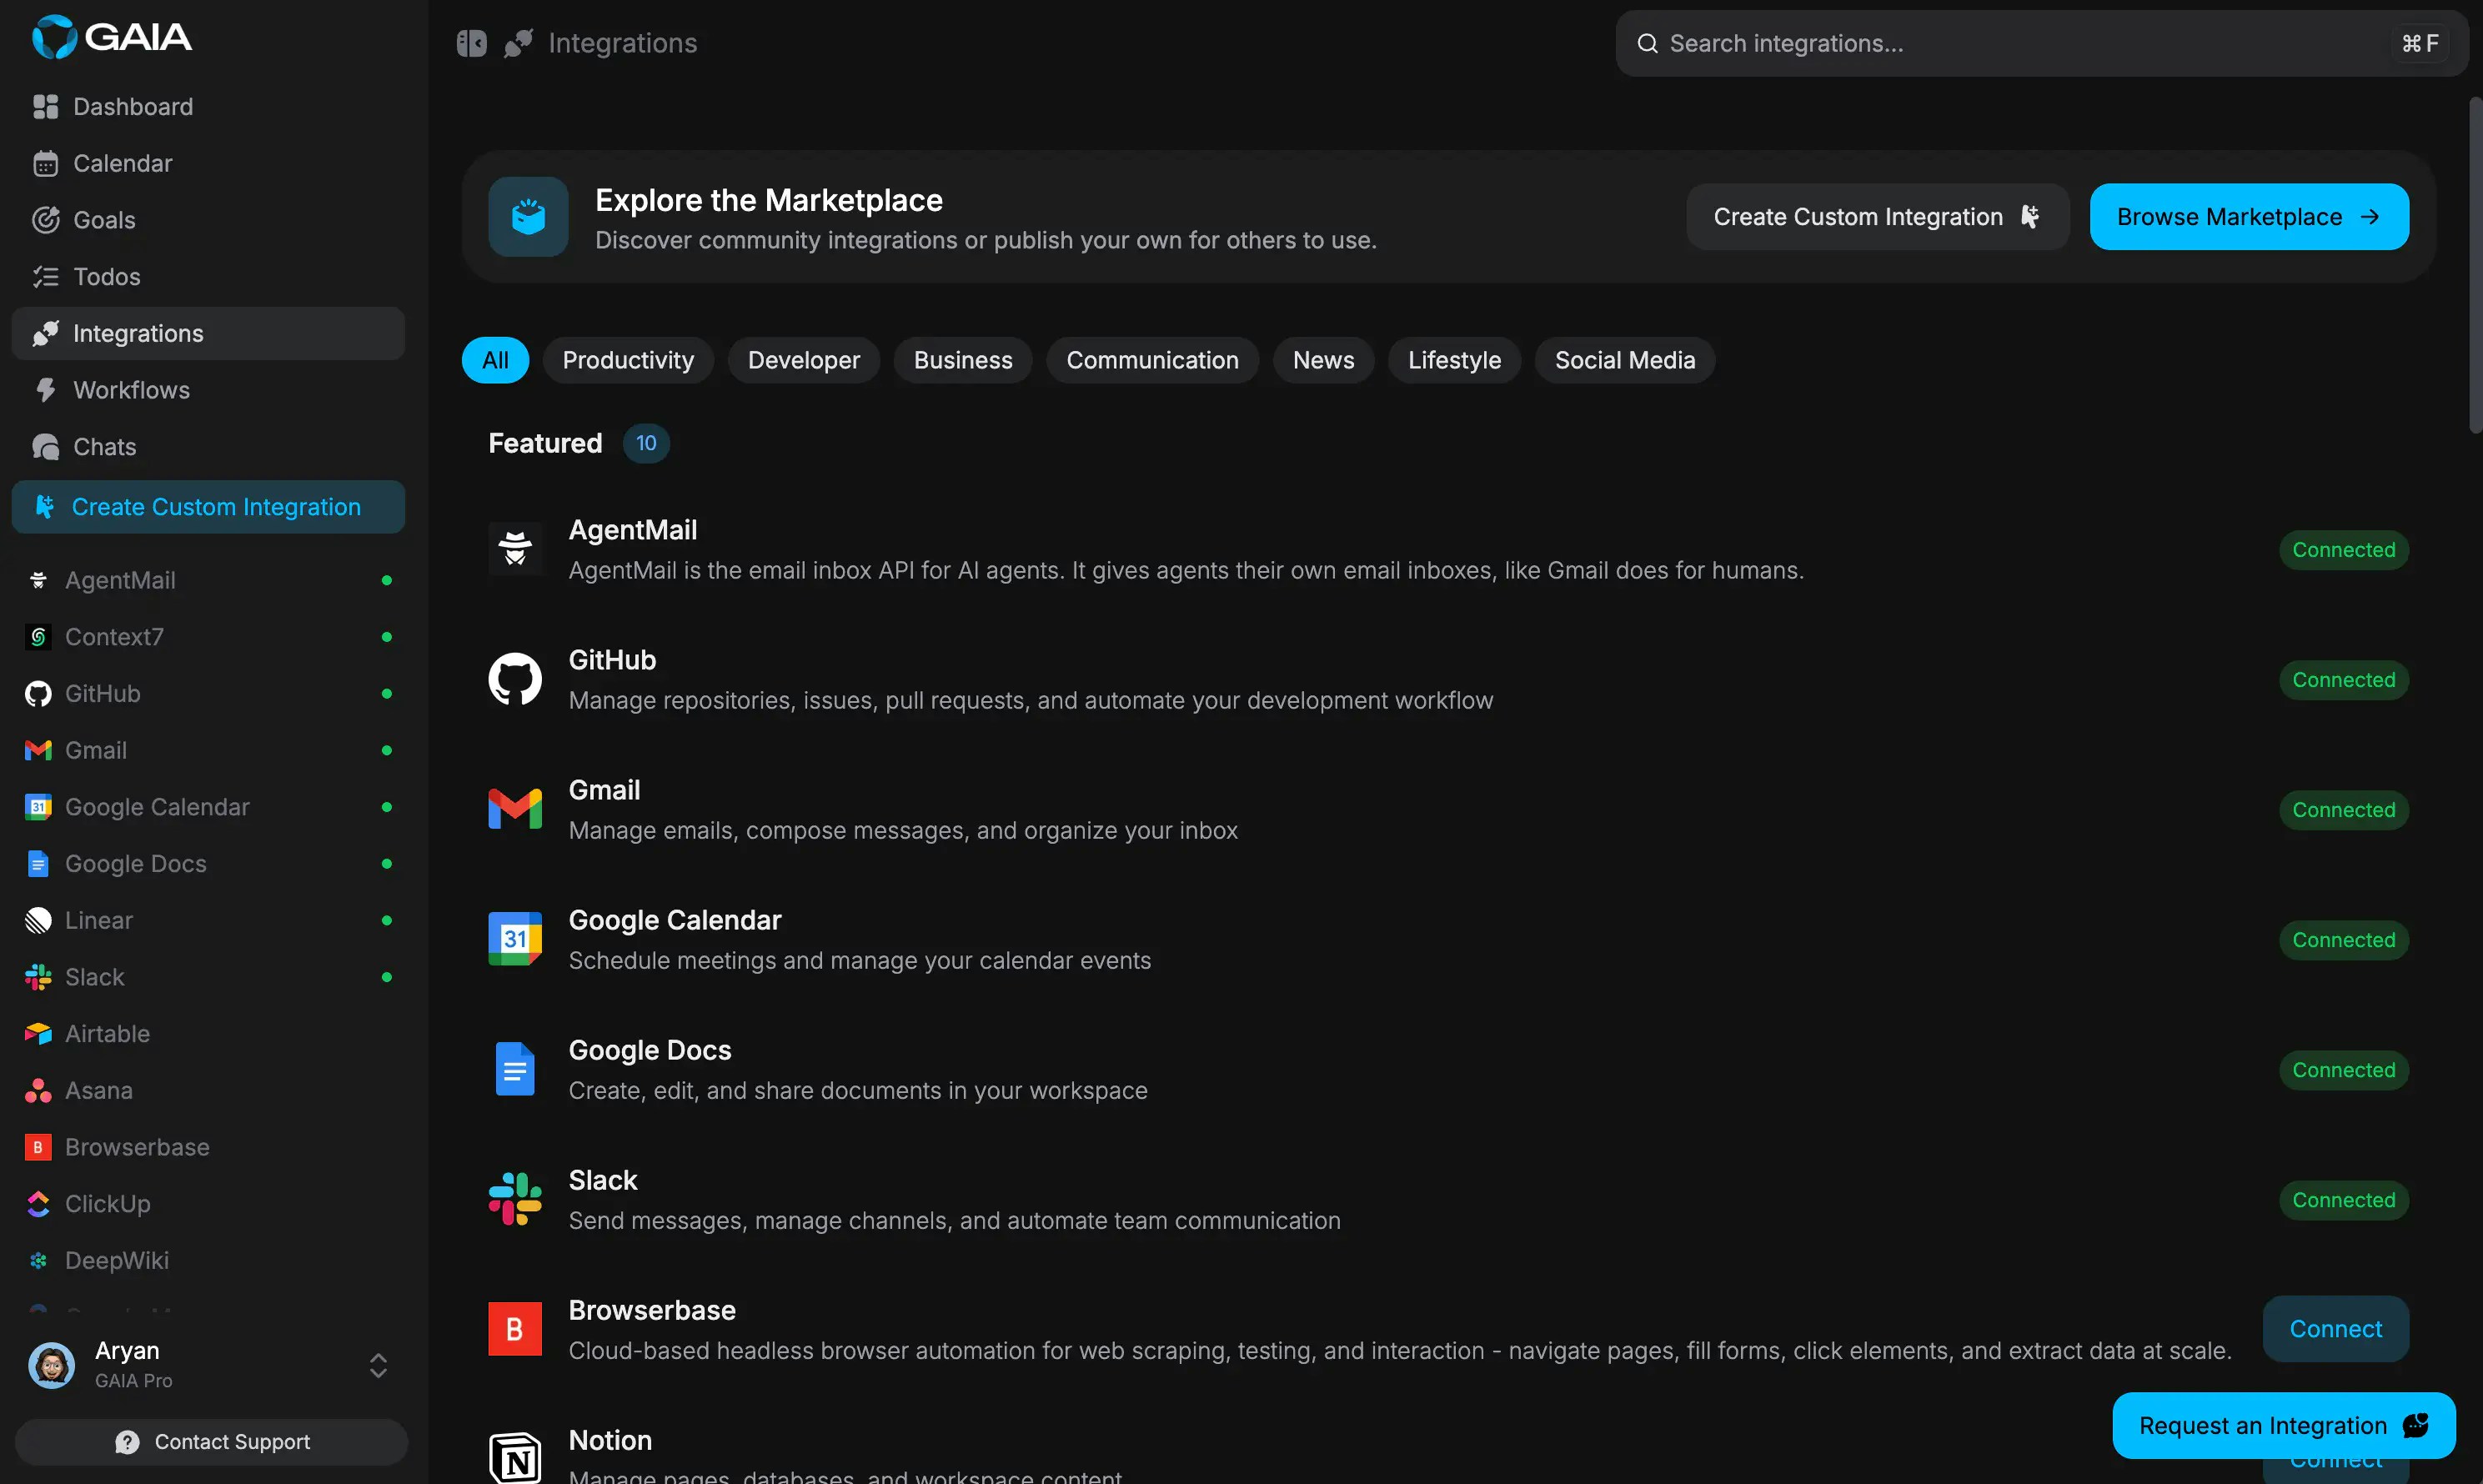
Task: Expand the Aryan account switcher chevron
Action: tap(378, 1365)
